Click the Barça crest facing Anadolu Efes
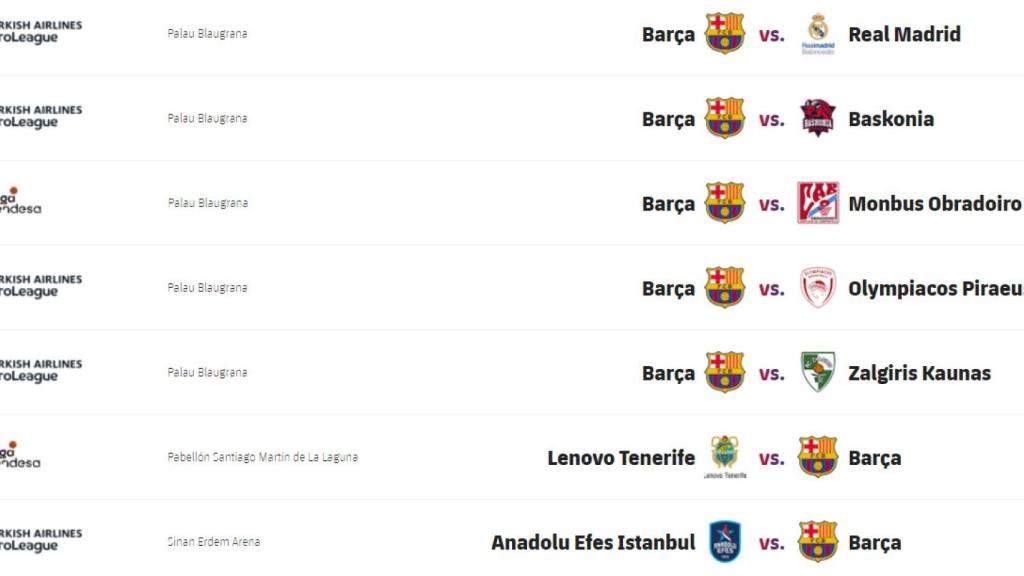This screenshot has height=576, width=1024. pos(818,541)
